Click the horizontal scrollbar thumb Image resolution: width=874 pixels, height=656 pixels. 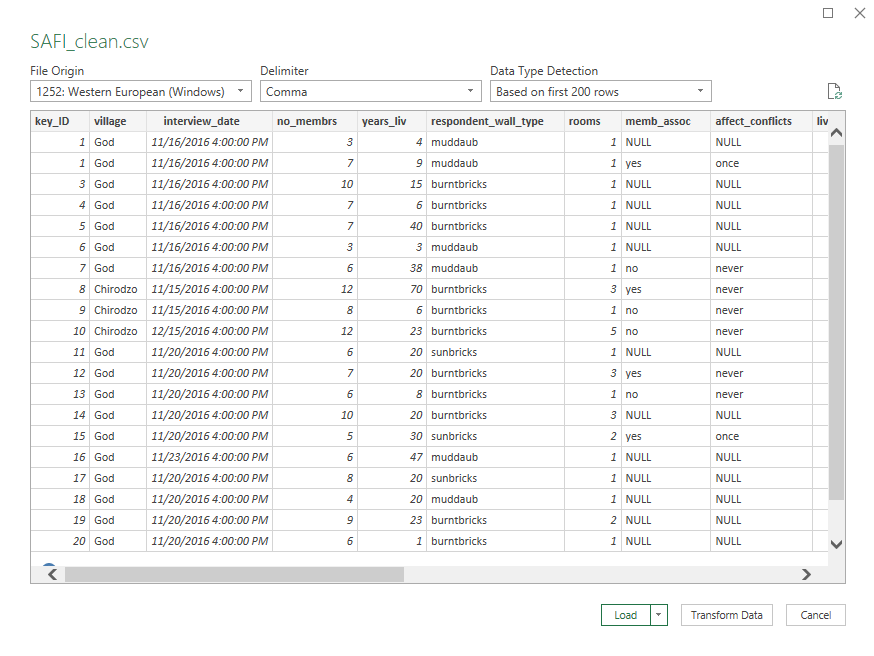click(x=234, y=574)
